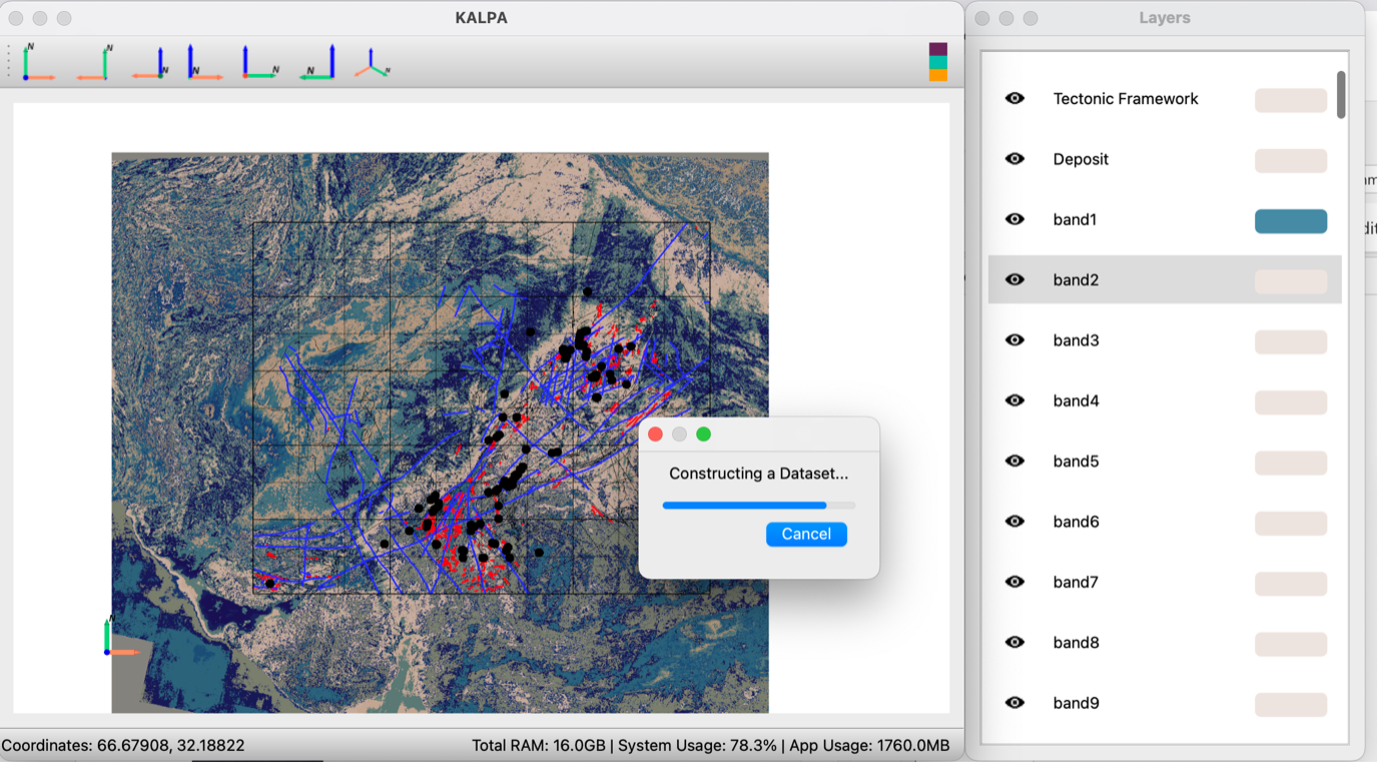This screenshot has width=1381, height=766.
Task: Close the Constructing a Dataset dialog
Action: pyautogui.click(x=655, y=434)
